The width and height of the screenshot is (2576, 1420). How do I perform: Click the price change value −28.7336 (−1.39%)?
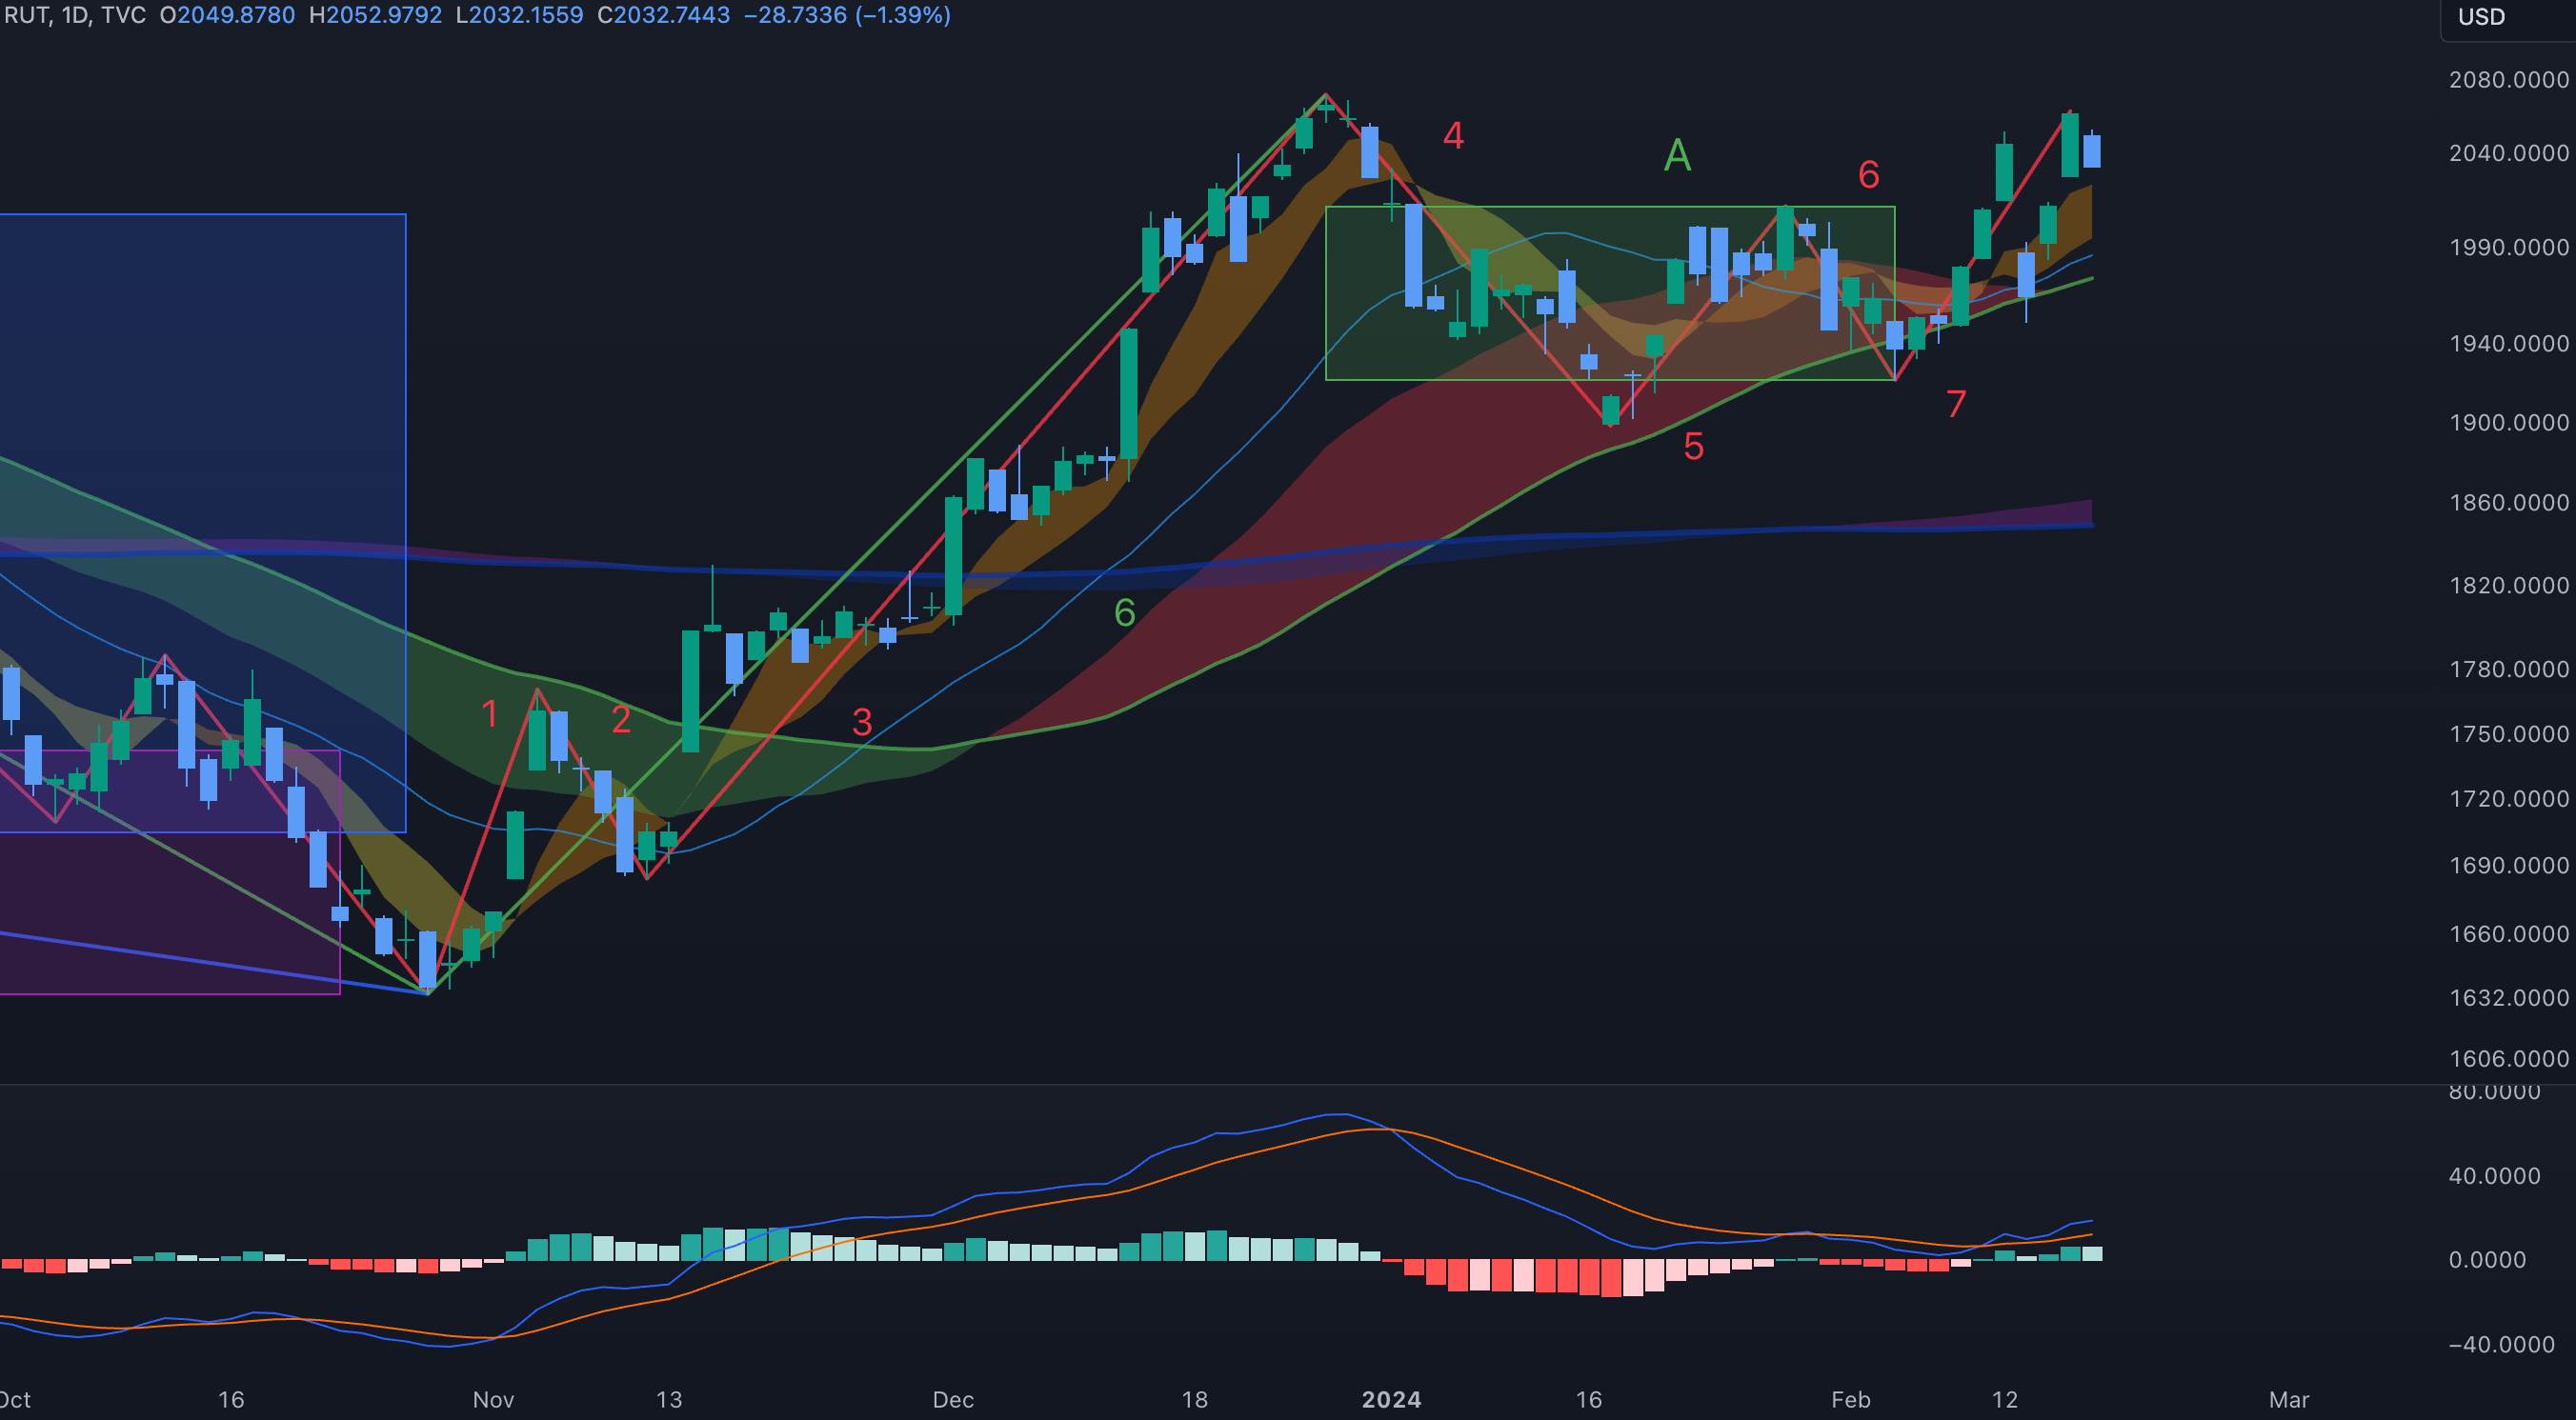click(x=846, y=15)
